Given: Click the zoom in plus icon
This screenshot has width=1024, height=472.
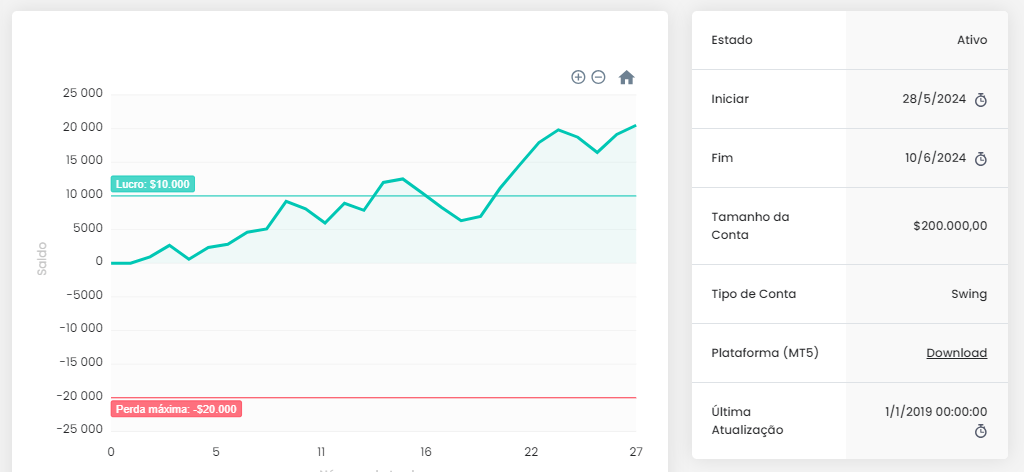Looking at the screenshot, I should click(x=578, y=77).
